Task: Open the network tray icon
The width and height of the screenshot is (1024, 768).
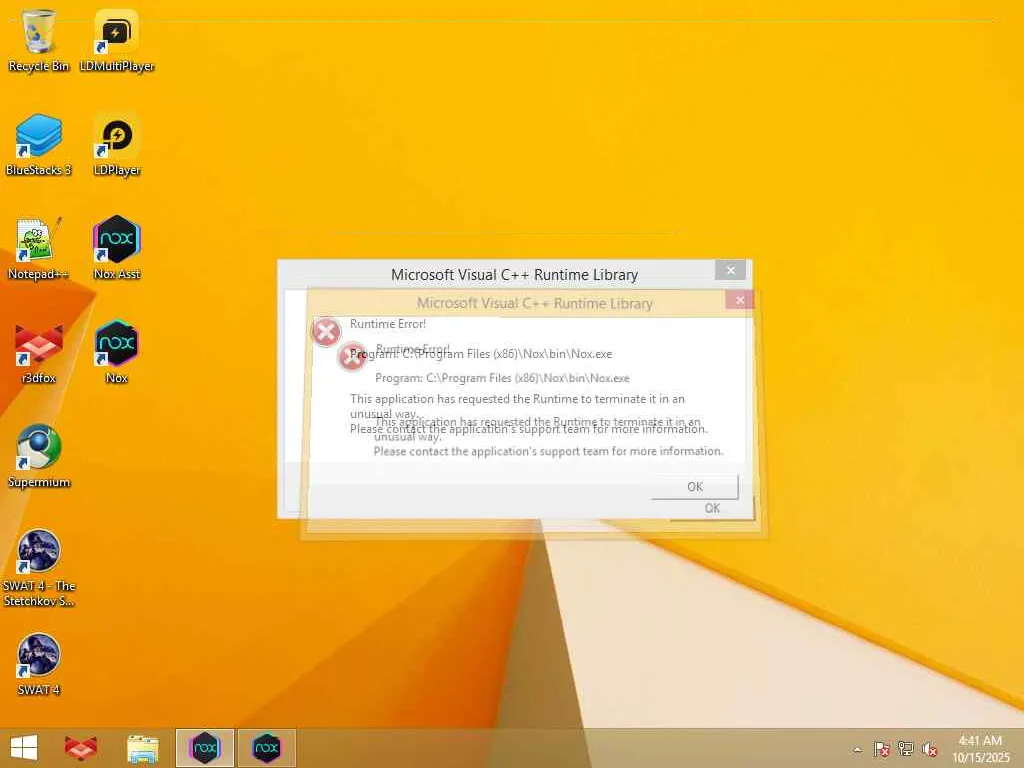Action: [906, 749]
